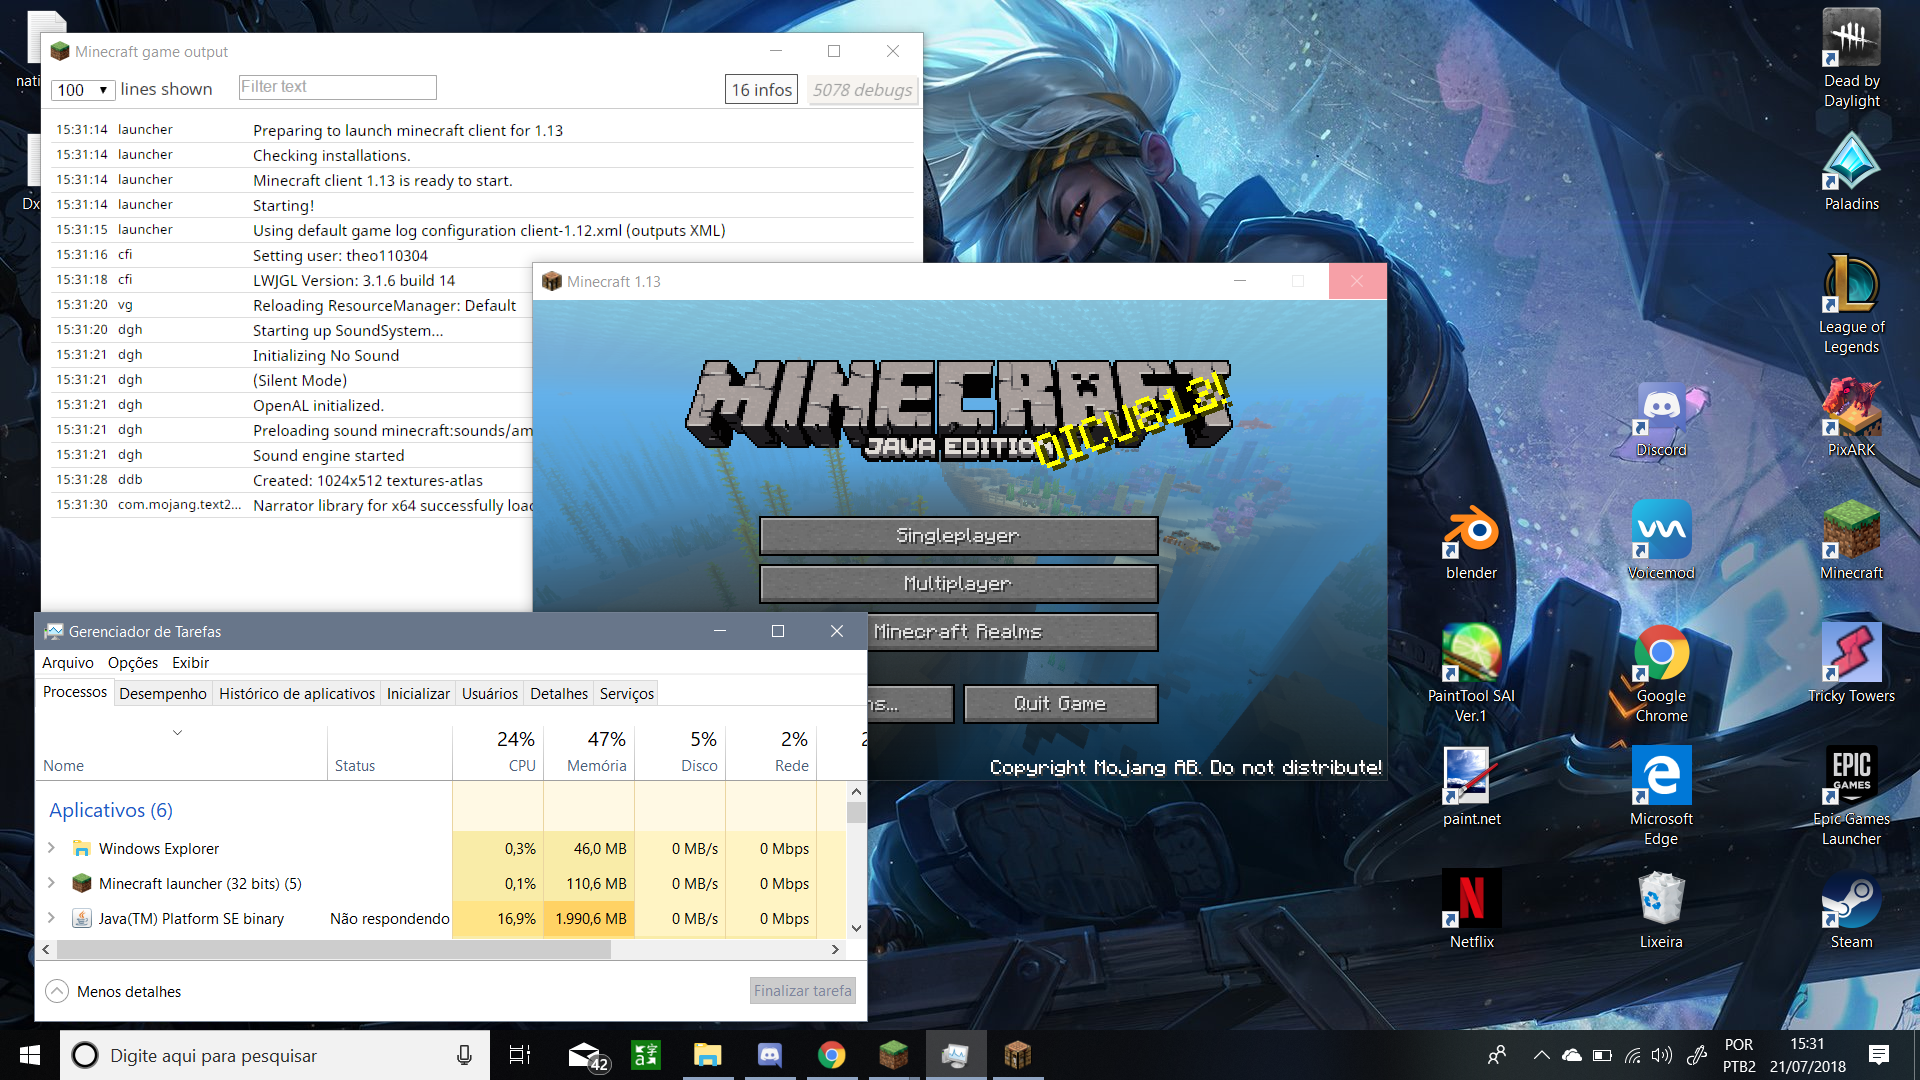Open the Discord desktop icon
Image resolution: width=1920 pixels, height=1080 pixels.
pyautogui.click(x=1661, y=413)
